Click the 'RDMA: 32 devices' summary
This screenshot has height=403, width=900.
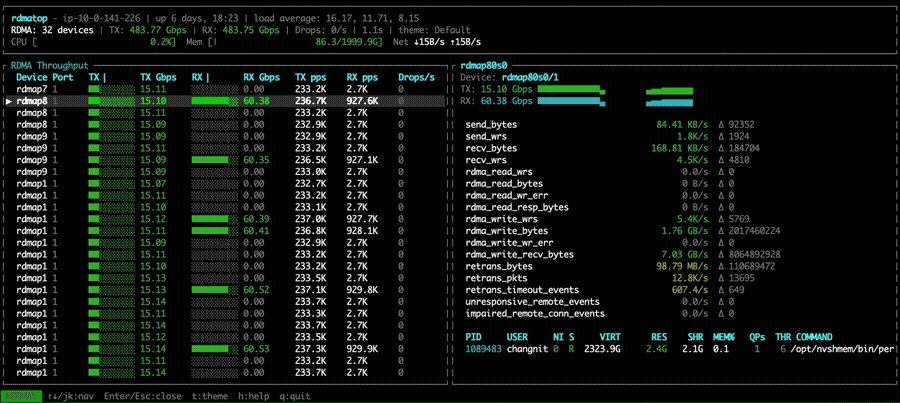(x=52, y=30)
